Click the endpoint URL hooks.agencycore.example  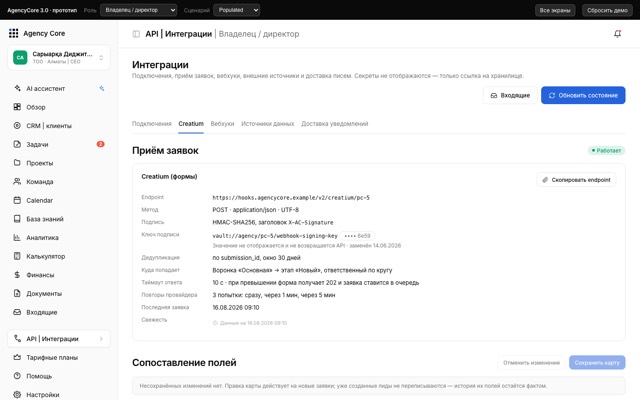291,198
